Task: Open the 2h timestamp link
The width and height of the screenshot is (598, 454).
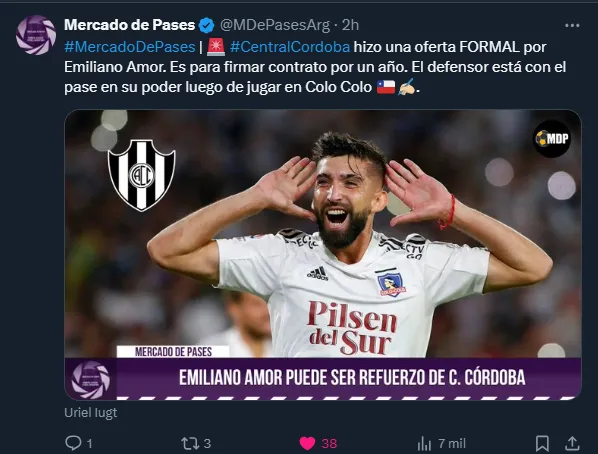Action: 350,25
